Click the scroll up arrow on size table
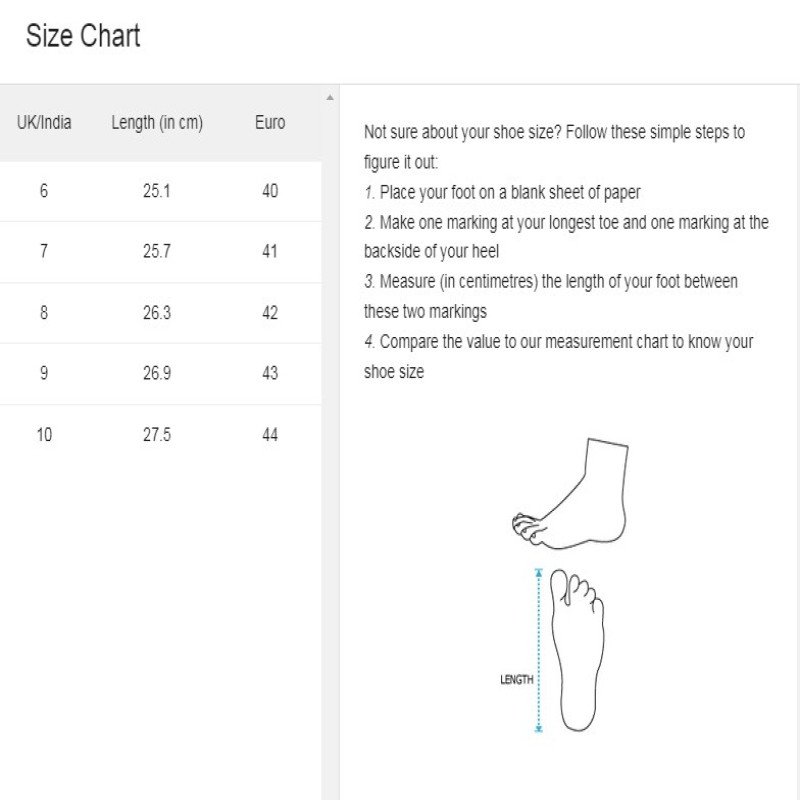Image resolution: width=800 pixels, height=800 pixels. pyautogui.click(x=330, y=98)
